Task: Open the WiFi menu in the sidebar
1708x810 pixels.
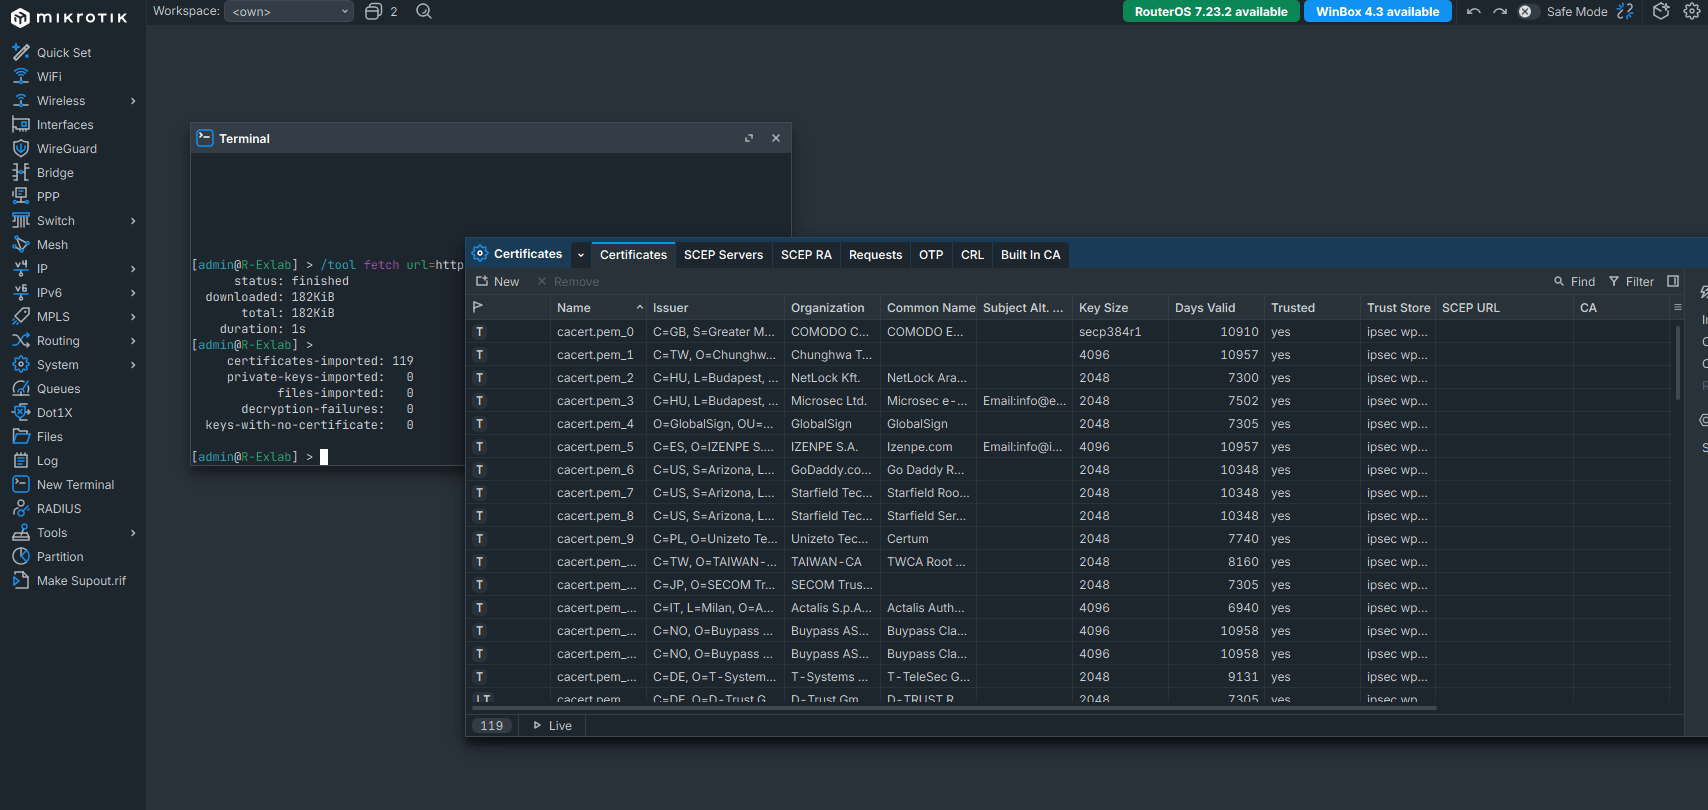Action: [x=49, y=76]
